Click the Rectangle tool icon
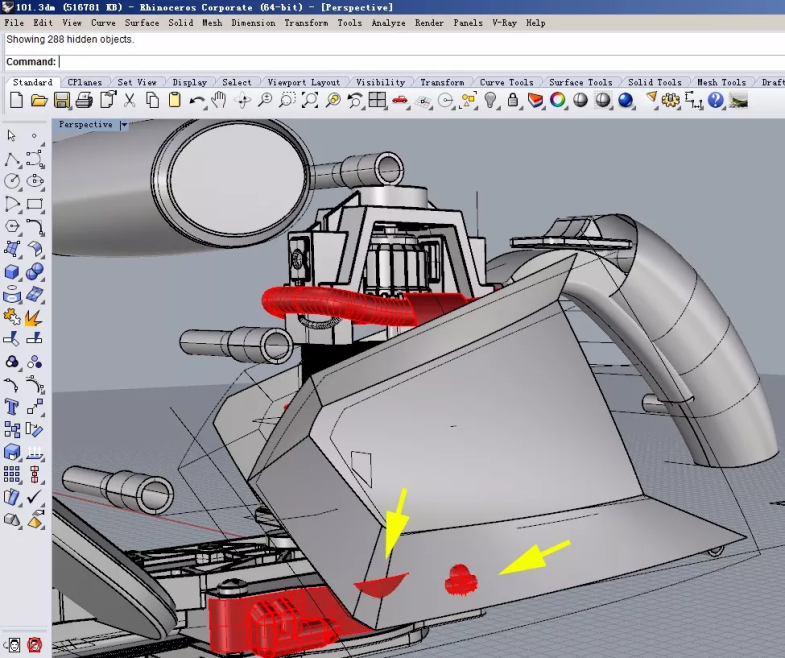The height and width of the screenshot is (658, 785). [34, 204]
